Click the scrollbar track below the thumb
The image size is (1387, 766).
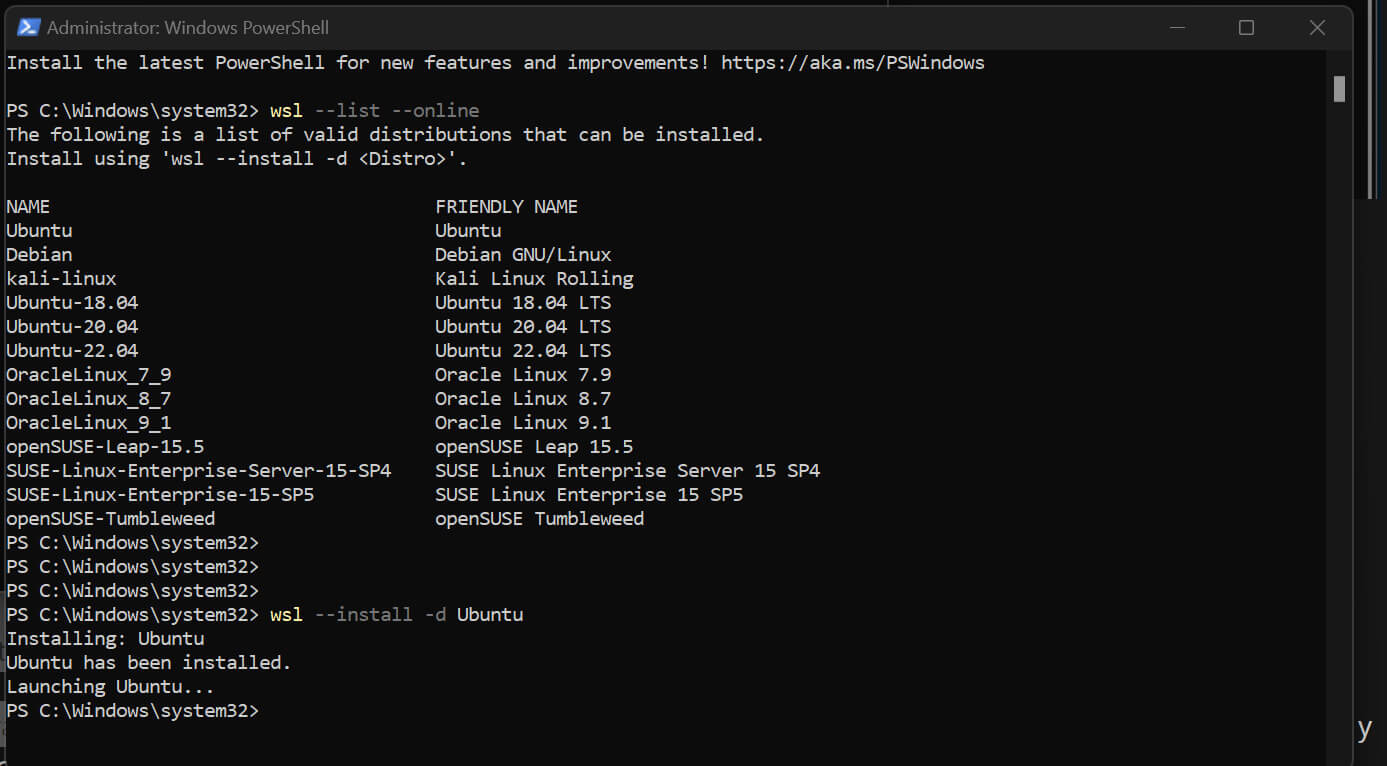[x=1339, y=400]
